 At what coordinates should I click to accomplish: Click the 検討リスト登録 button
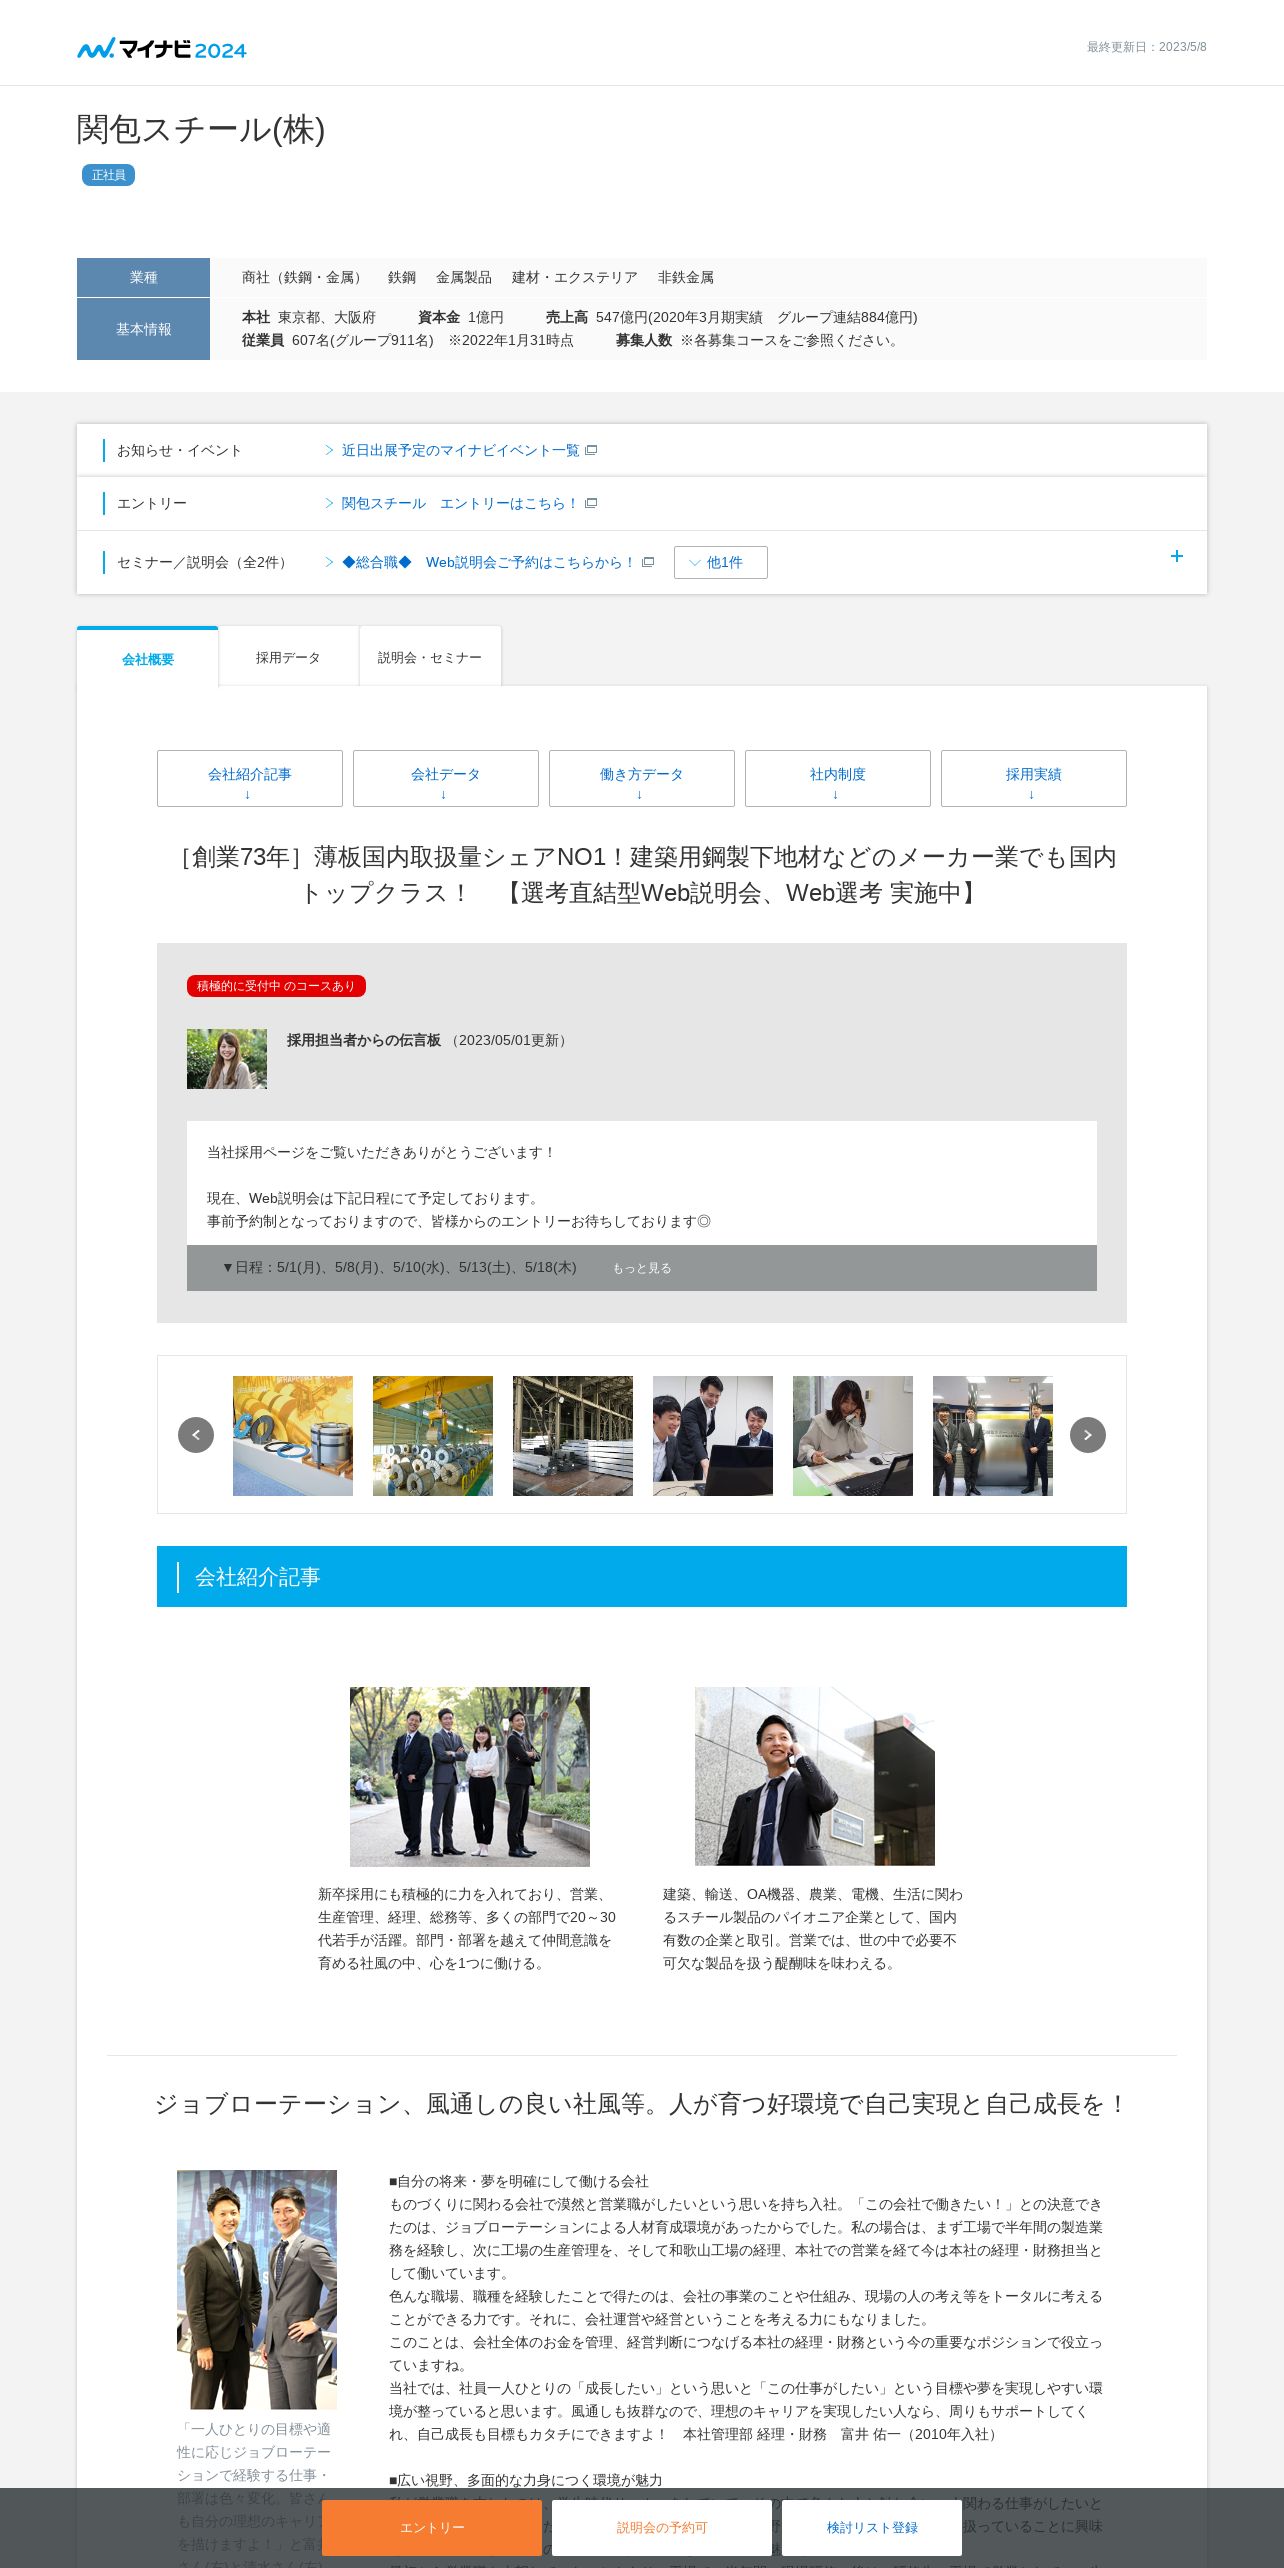coord(872,2527)
